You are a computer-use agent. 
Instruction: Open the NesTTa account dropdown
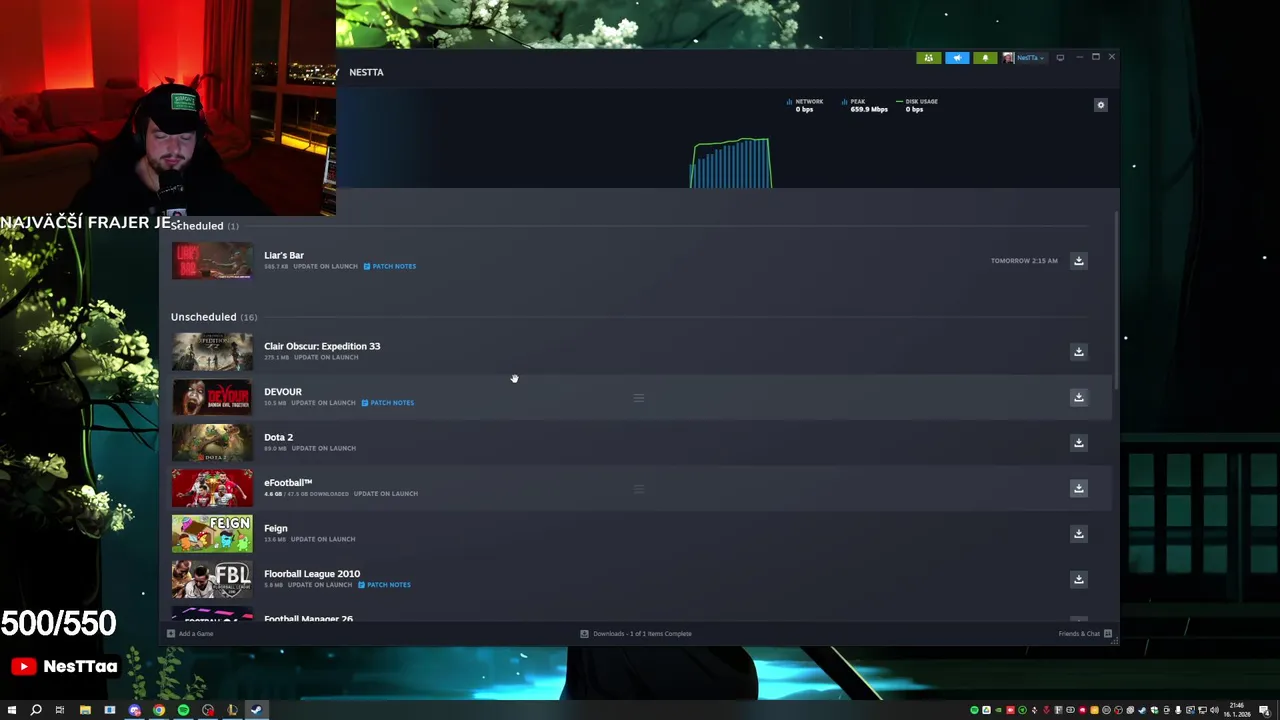click(1025, 58)
